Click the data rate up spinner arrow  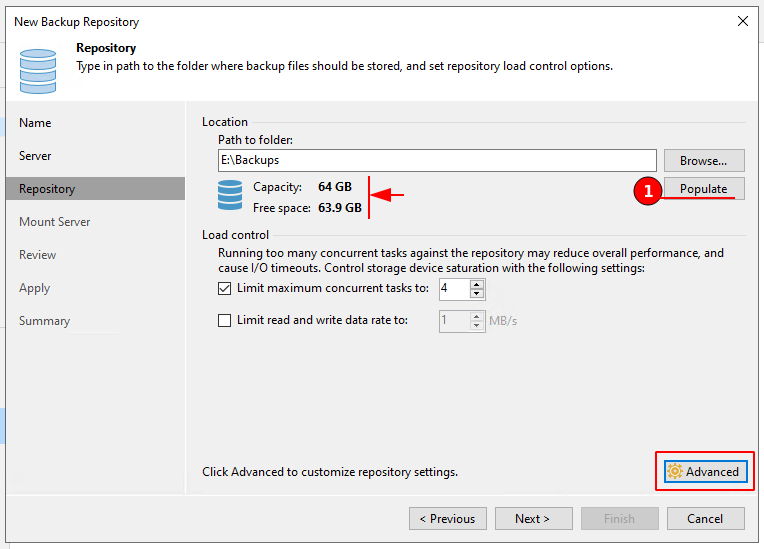coord(477,316)
